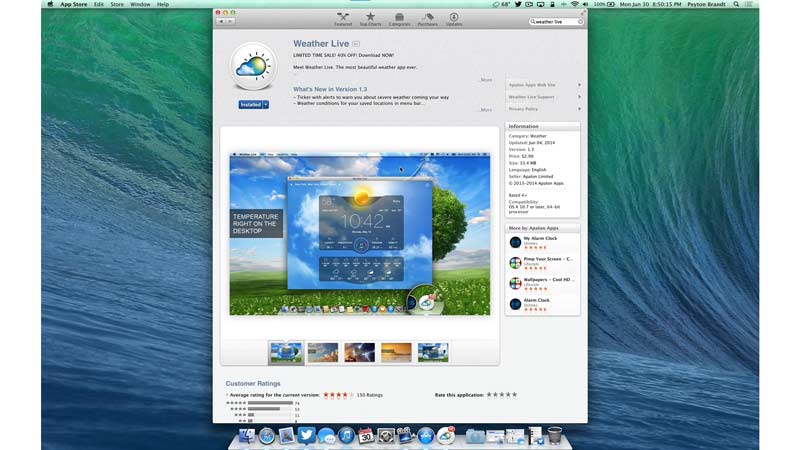Click the Peyton Brandt user menu
The height and width of the screenshot is (450, 800).
[706, 4]
